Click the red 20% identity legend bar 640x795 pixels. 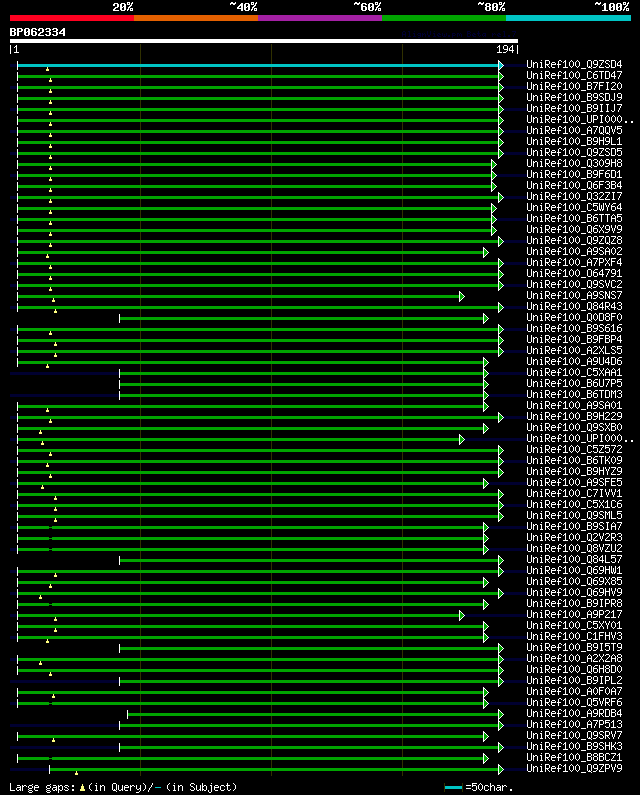click(x=72, y=18)
